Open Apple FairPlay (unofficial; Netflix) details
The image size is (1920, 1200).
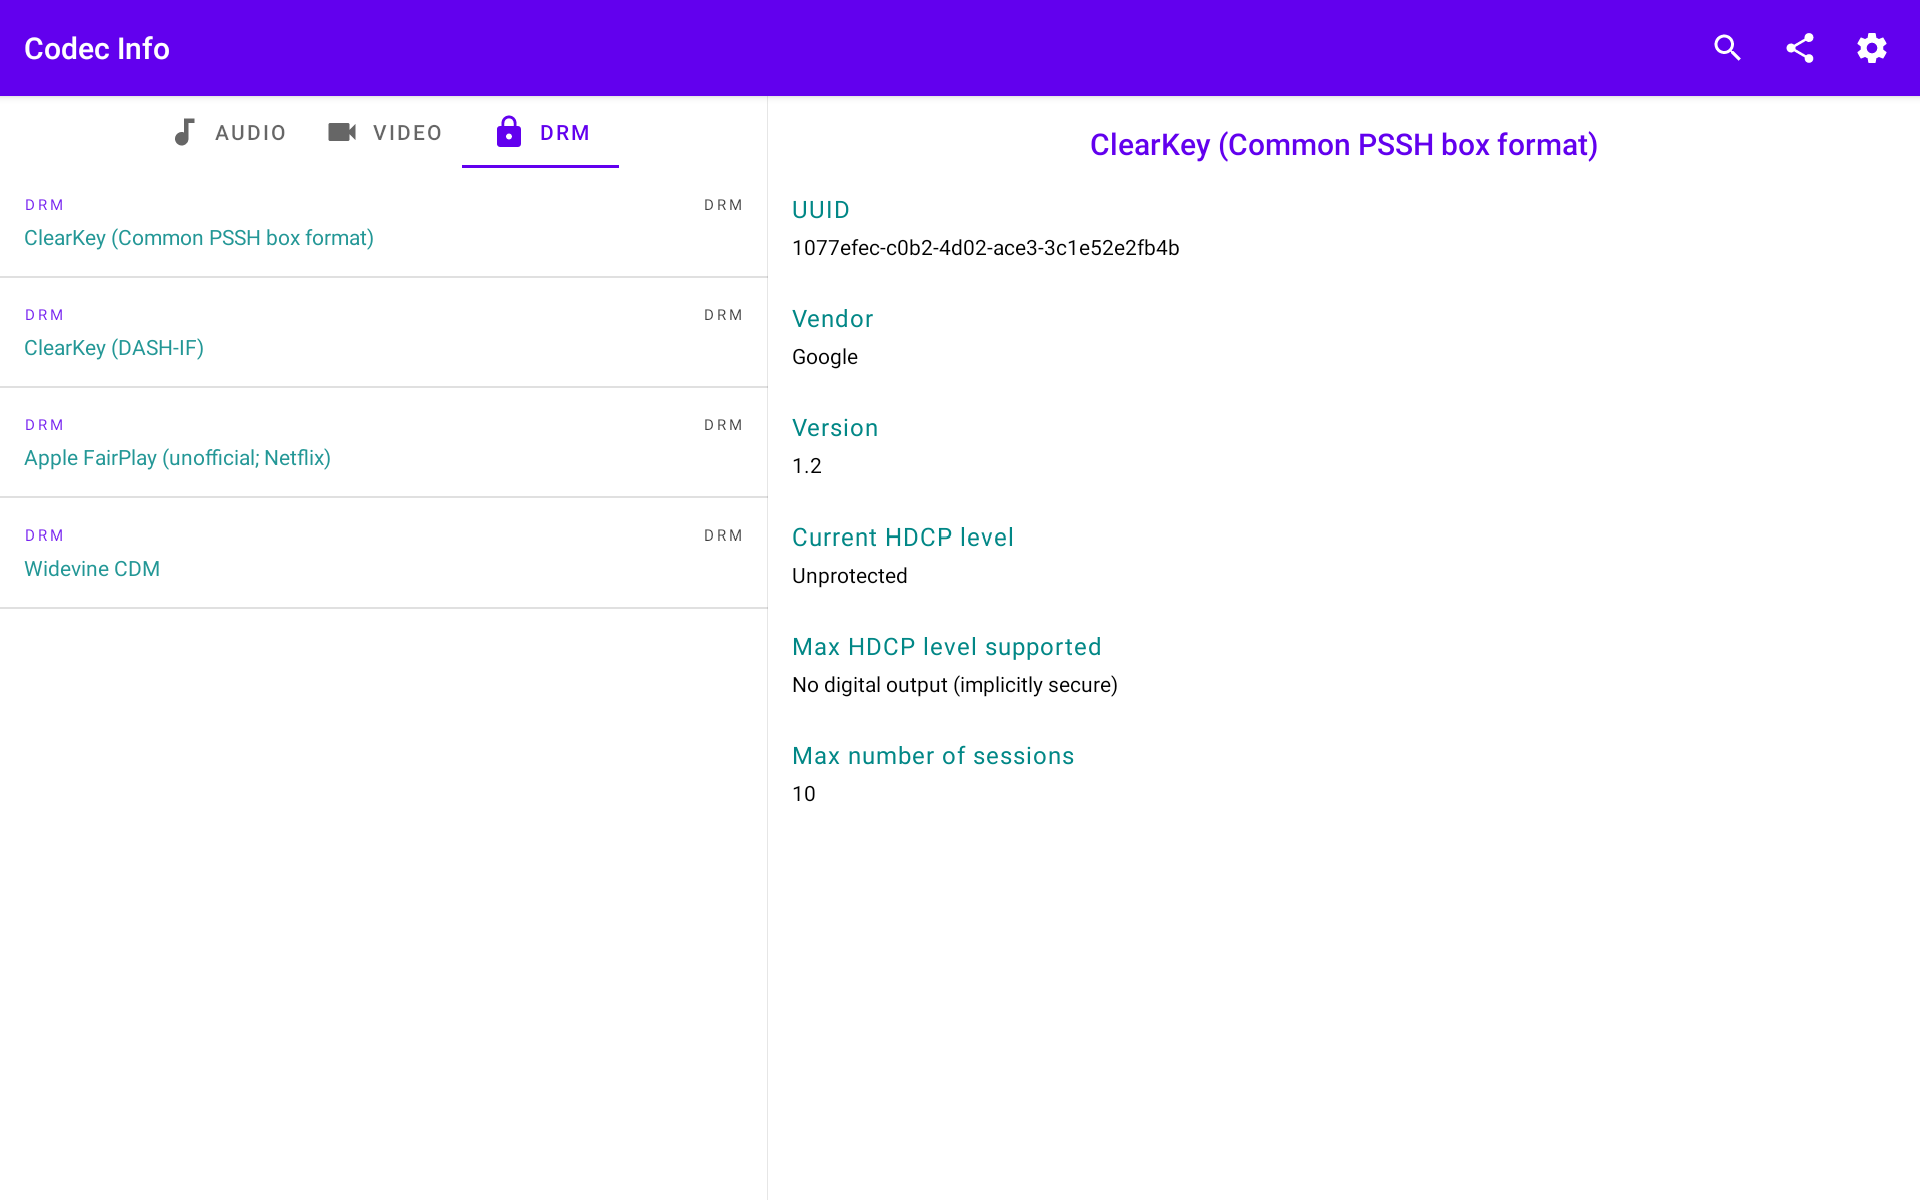(177, 458)
